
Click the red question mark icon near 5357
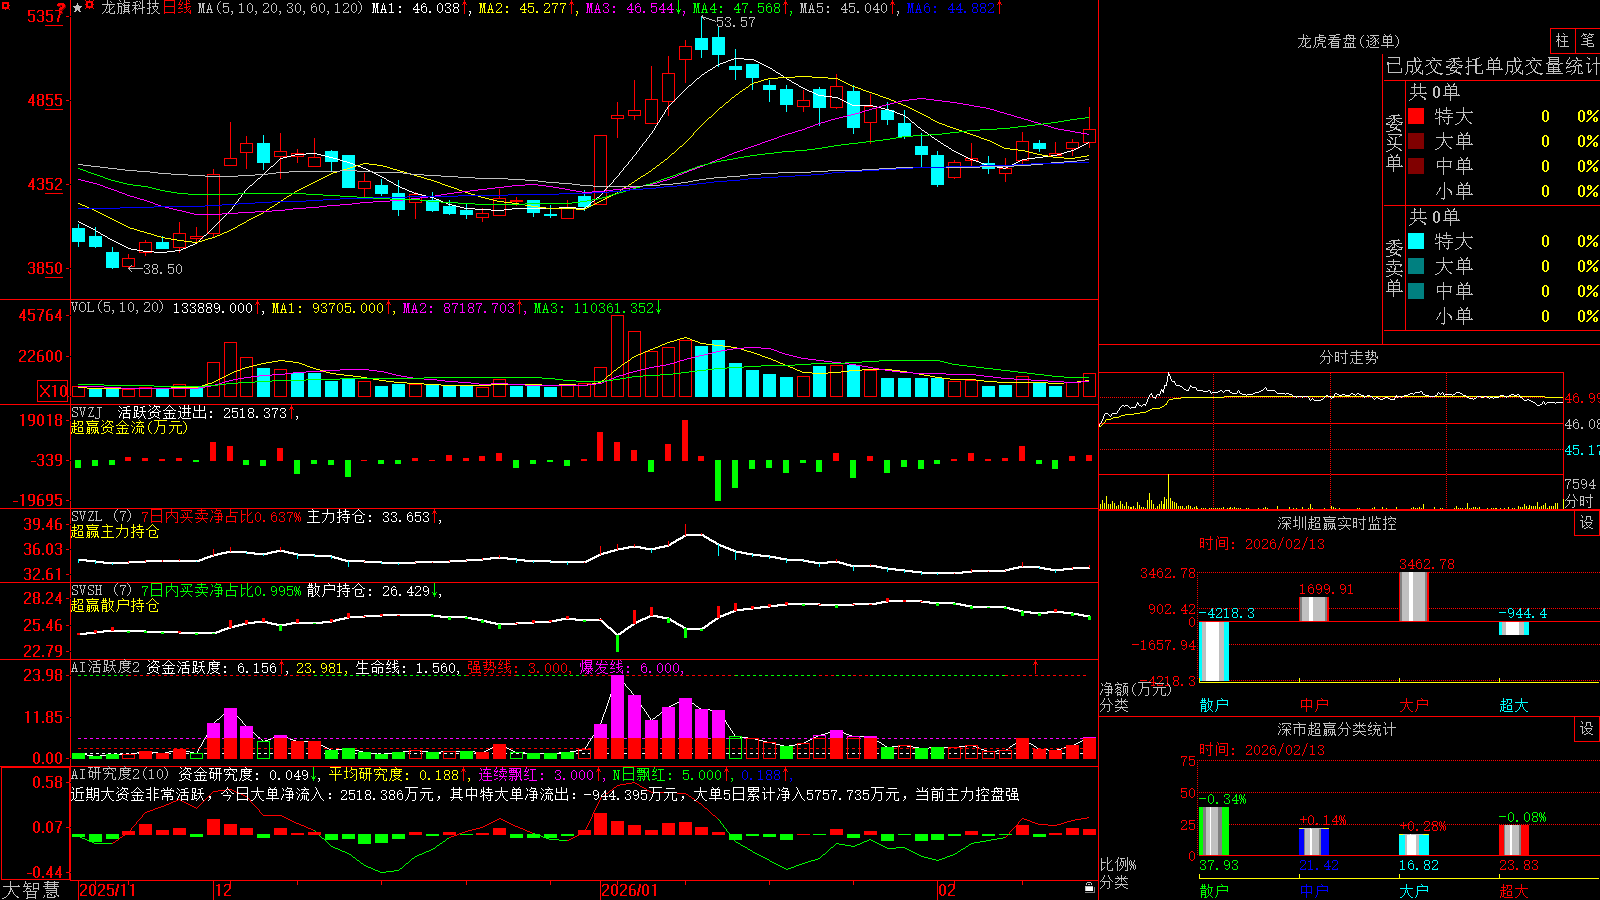coord(62,10)
